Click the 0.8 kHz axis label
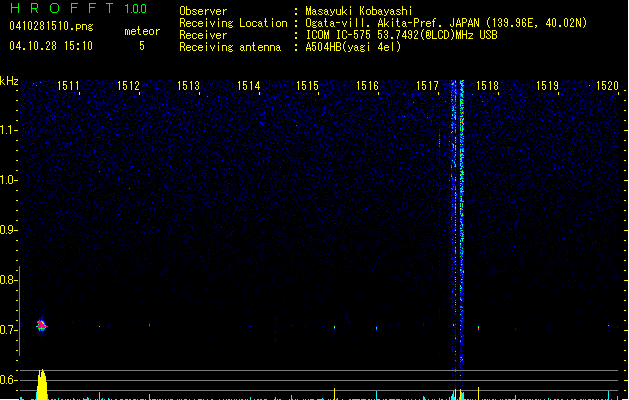This screenshot has height=400, width=629. (x=8, y=280)
